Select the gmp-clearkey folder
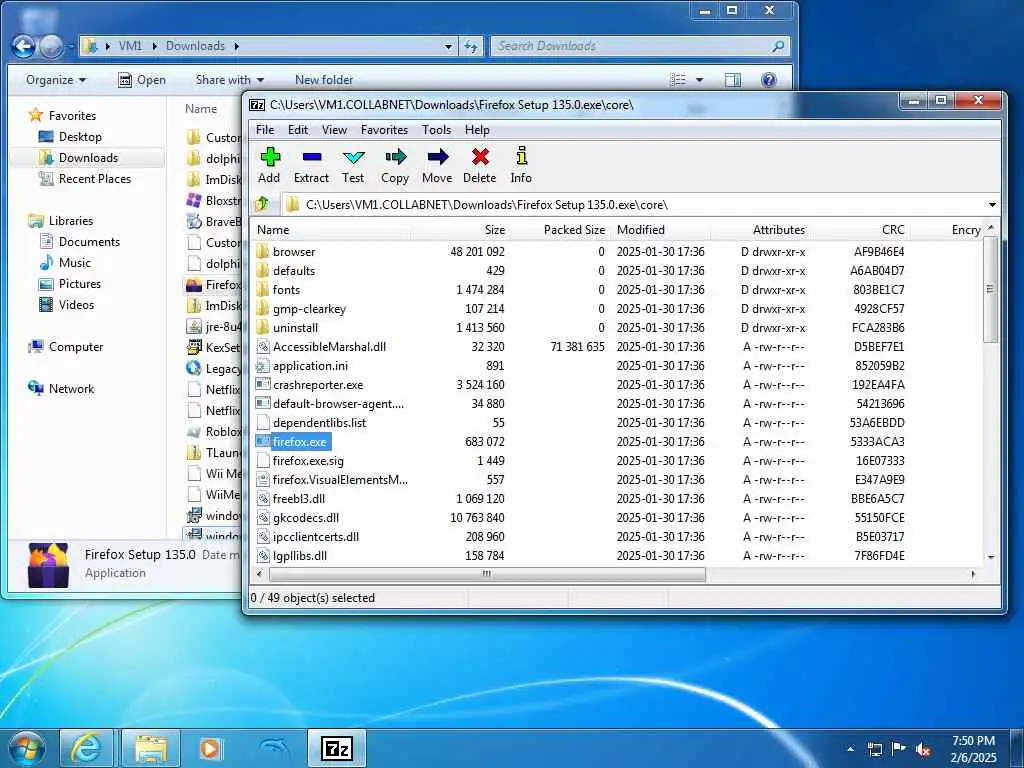This screenshot has width=1024, height=768. pos(309,309)
